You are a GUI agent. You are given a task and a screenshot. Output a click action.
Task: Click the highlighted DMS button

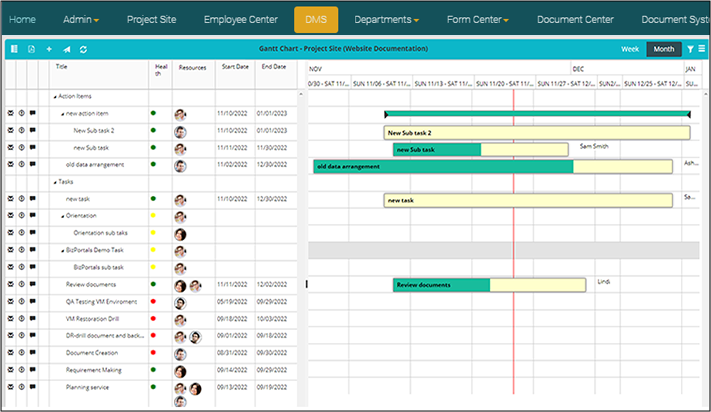[316, 19]
